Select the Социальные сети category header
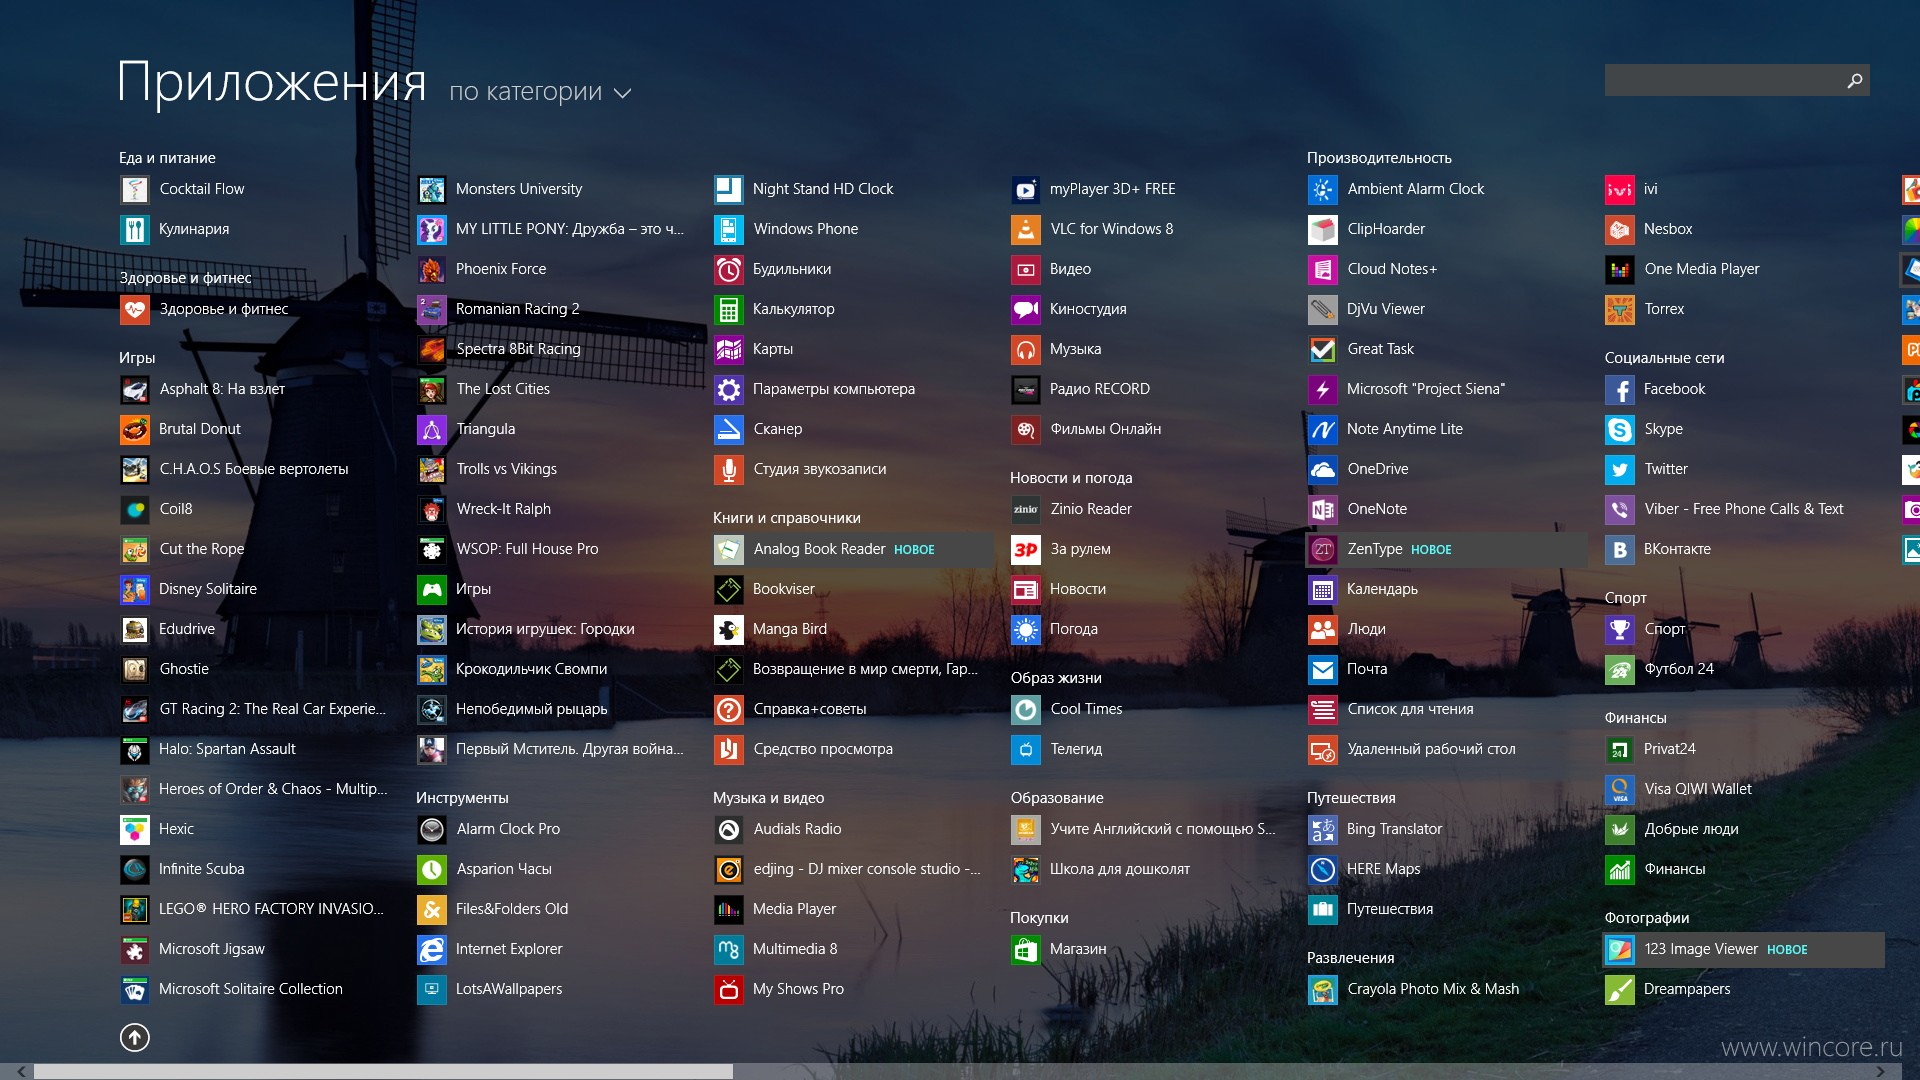 click(x=1664, y=357)
